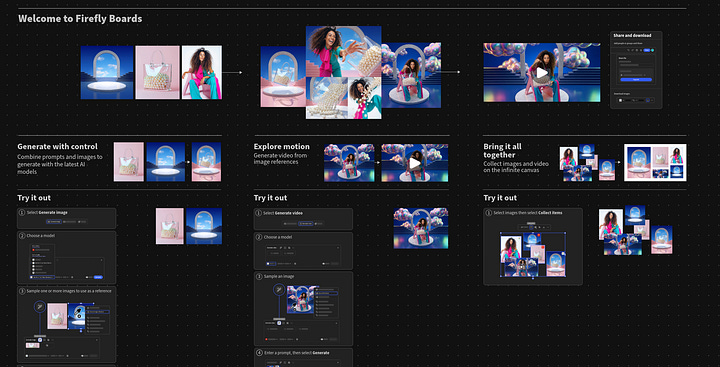
Task: Click the Select Generate video step card
Action: [x=303, y=219]
